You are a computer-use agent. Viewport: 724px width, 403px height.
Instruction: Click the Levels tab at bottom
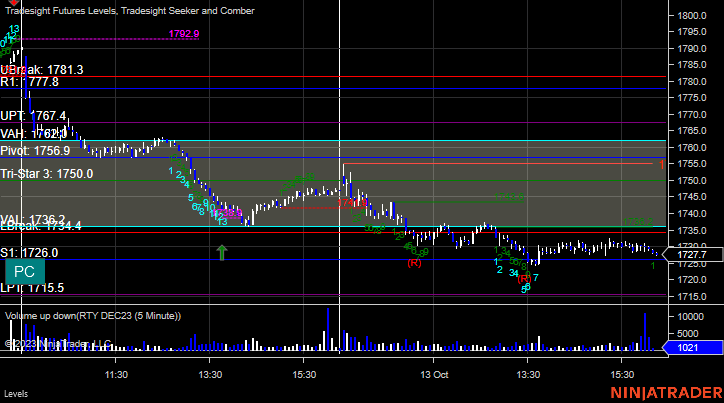click(16, 394)
